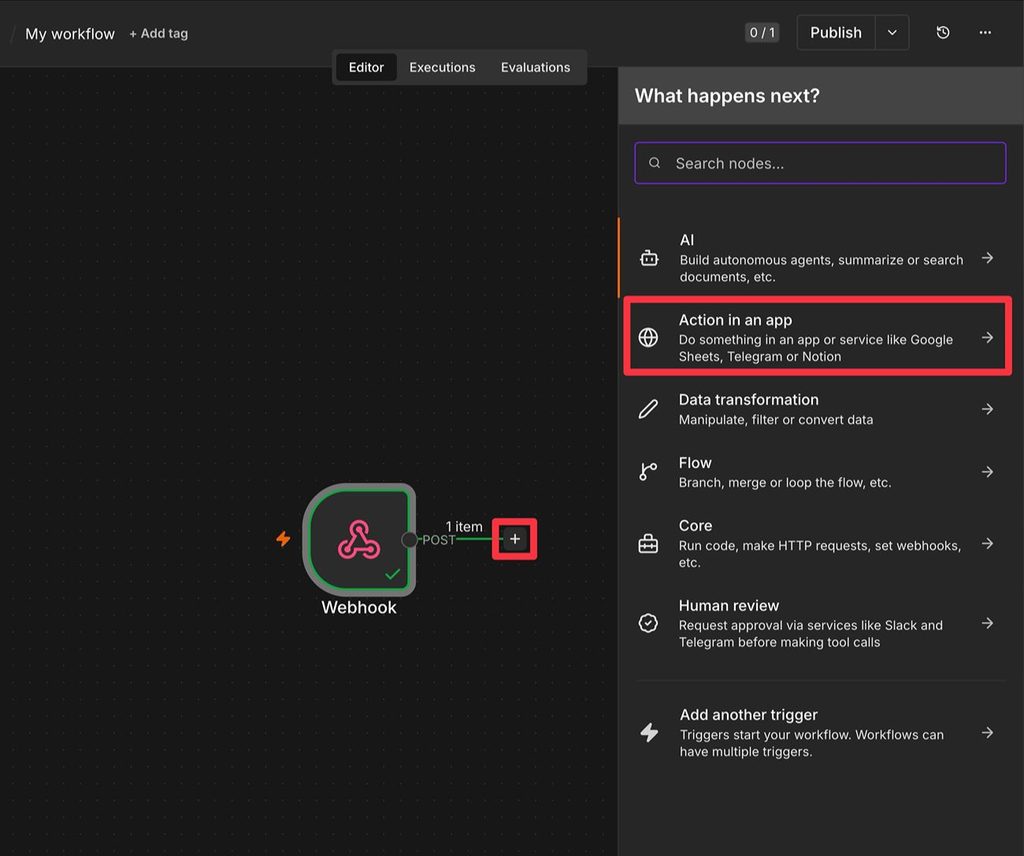
Task: Expand the AI category arrow
Action: tap(987, 259)
